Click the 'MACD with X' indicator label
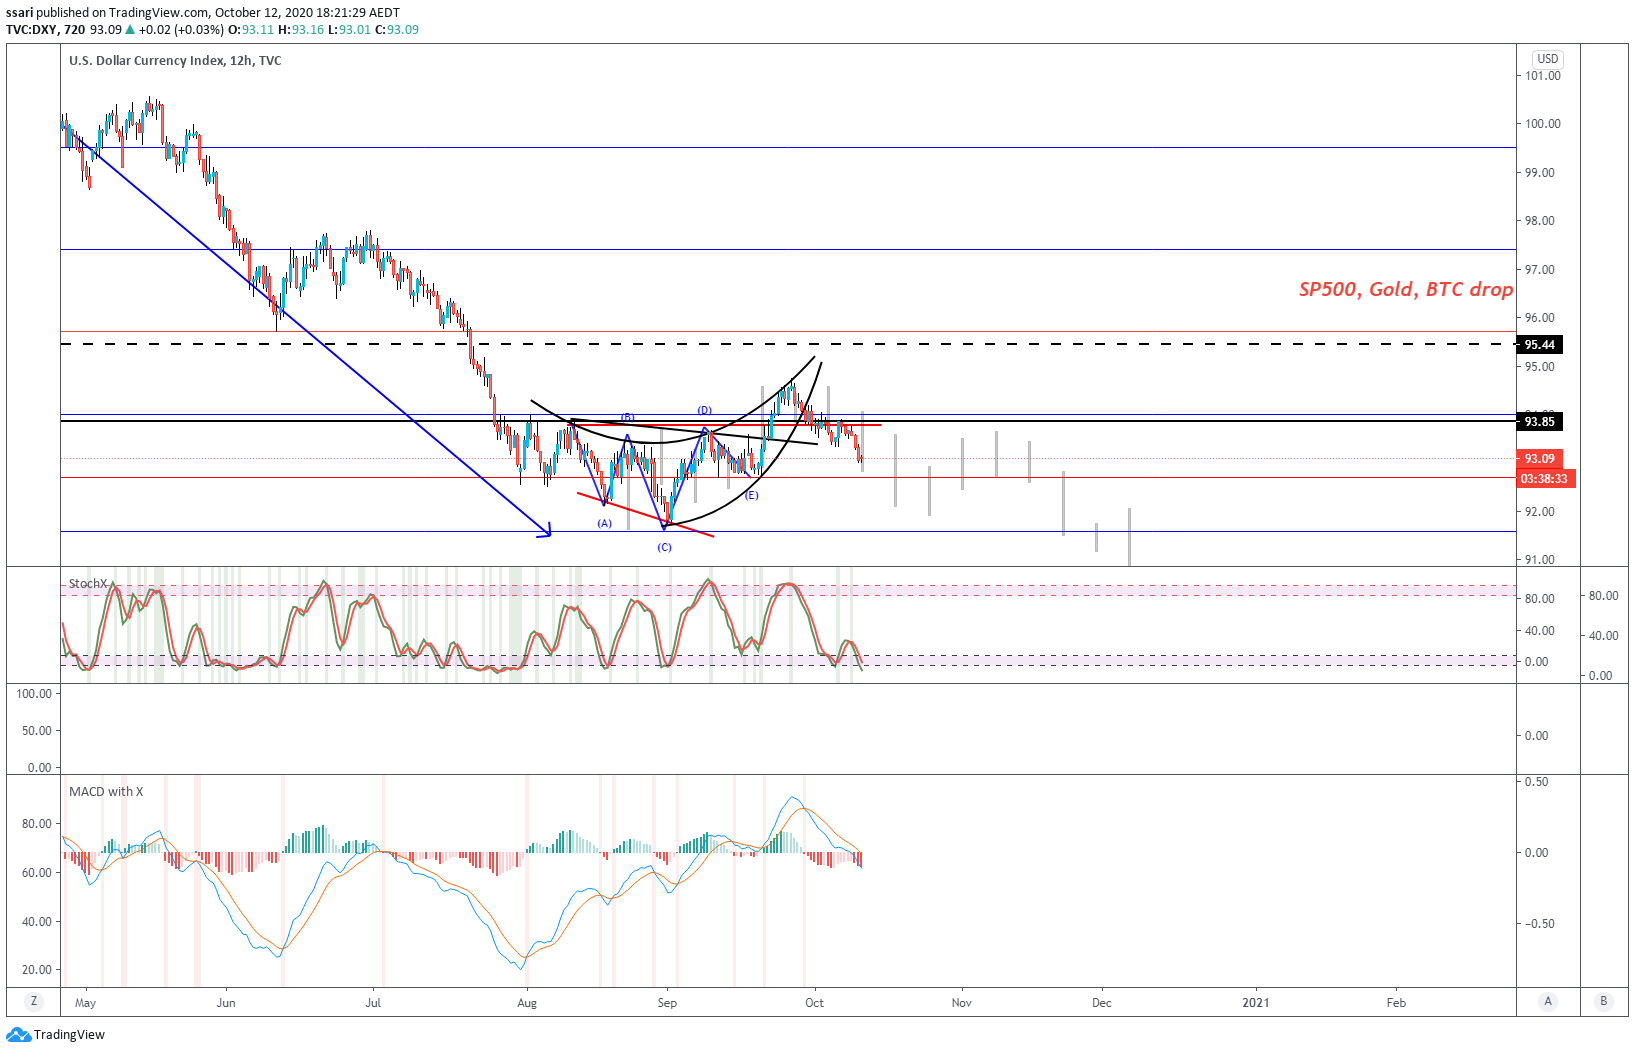Viewport: 1635px width, 1053px height. tap(106, 792)
